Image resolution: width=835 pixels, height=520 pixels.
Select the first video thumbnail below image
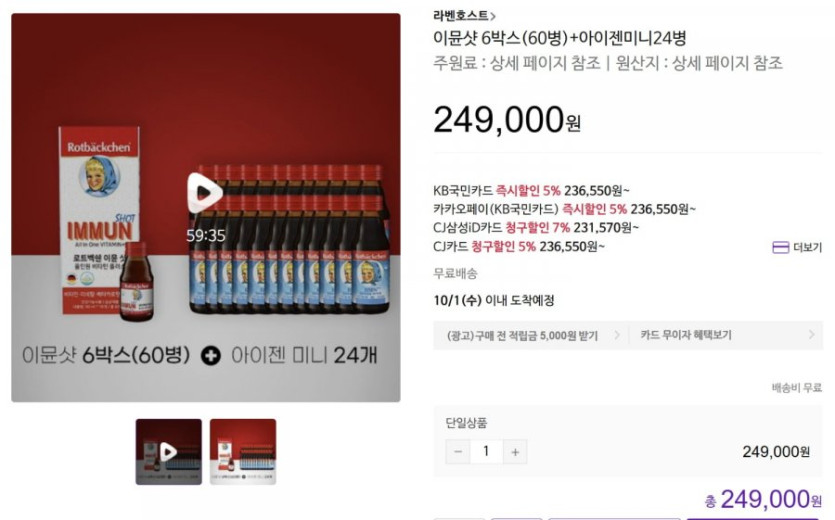point(169,452)
